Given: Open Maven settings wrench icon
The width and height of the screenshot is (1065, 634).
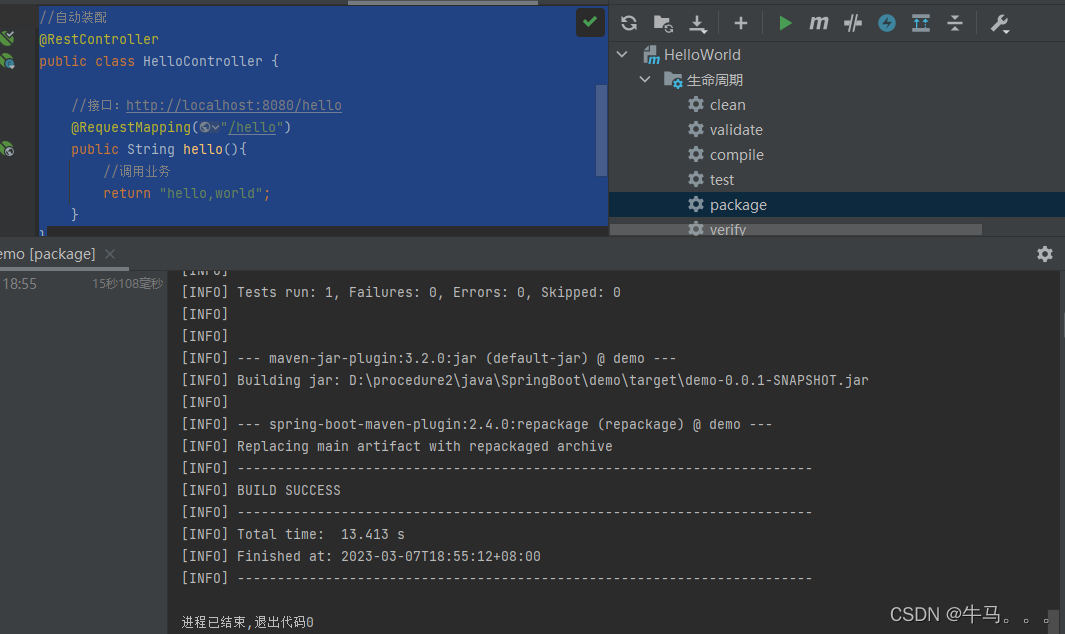Looking at the screenshot, I should [x=1000, y=24].
